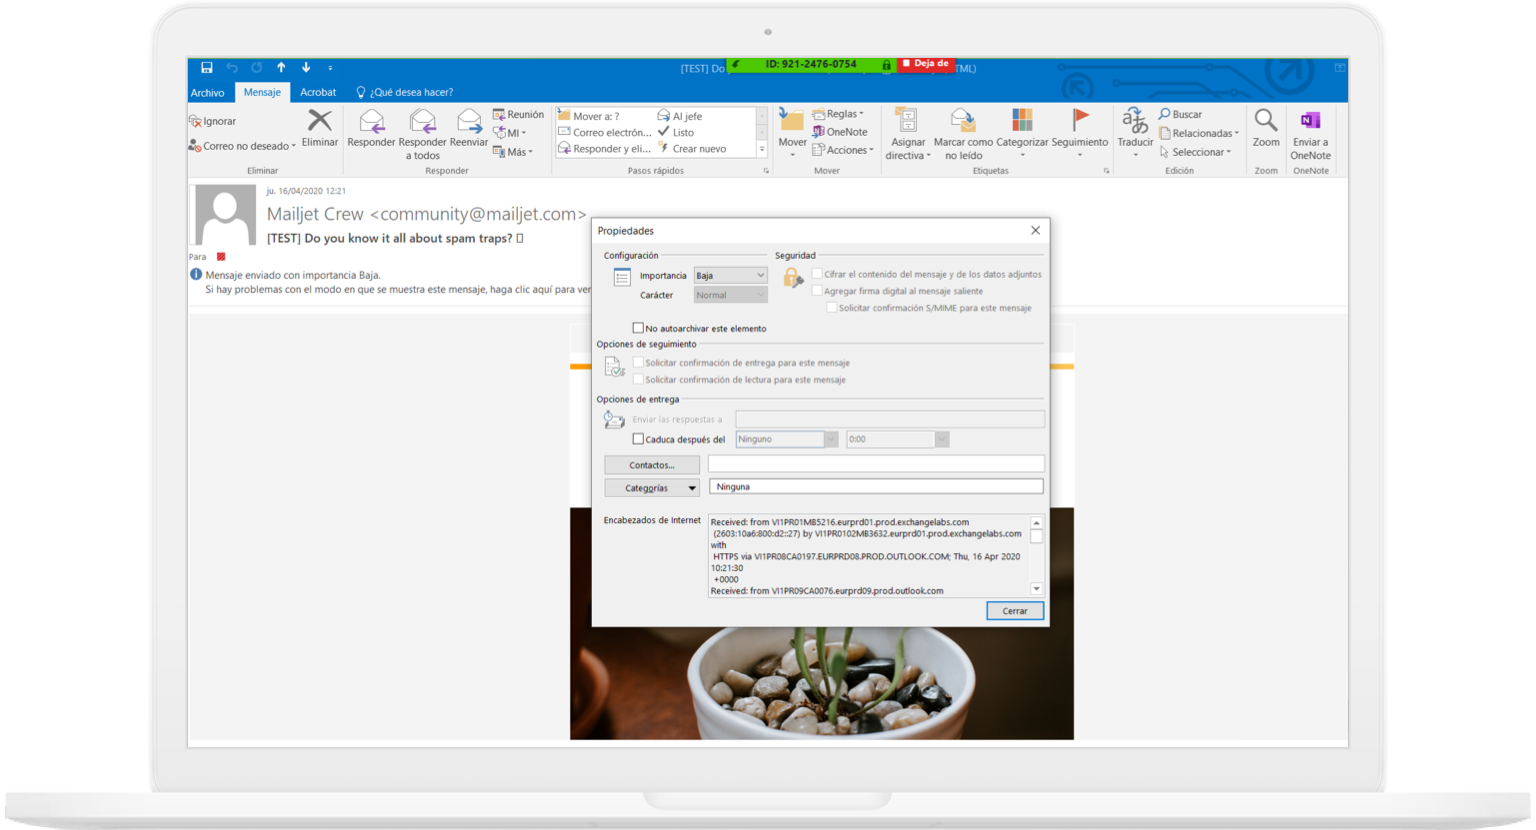This screenshot has height=830, width=1536.
Task: Open the Carácter dropdown
Action: point(730,295)
